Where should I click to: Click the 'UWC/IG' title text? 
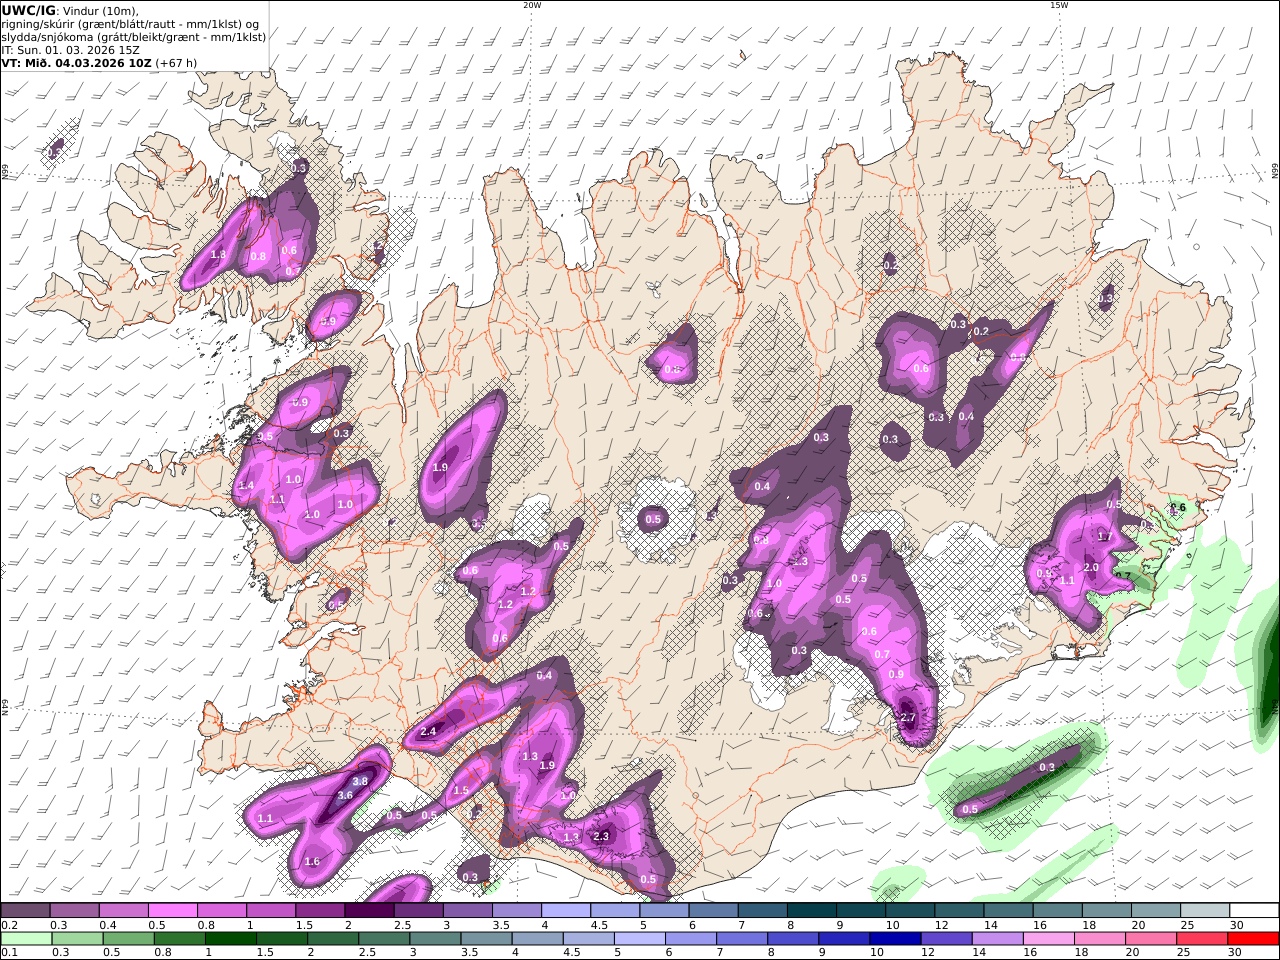coord(29,10)
